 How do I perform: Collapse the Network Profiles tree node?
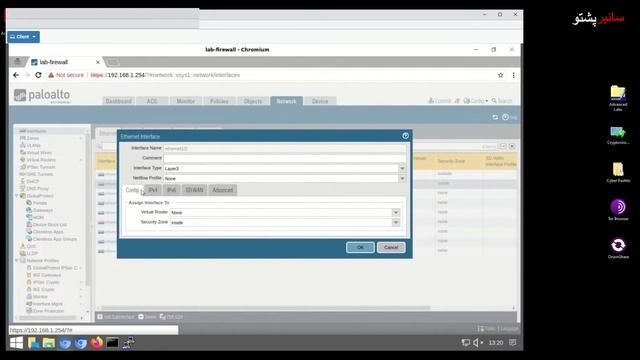(17, 260)
